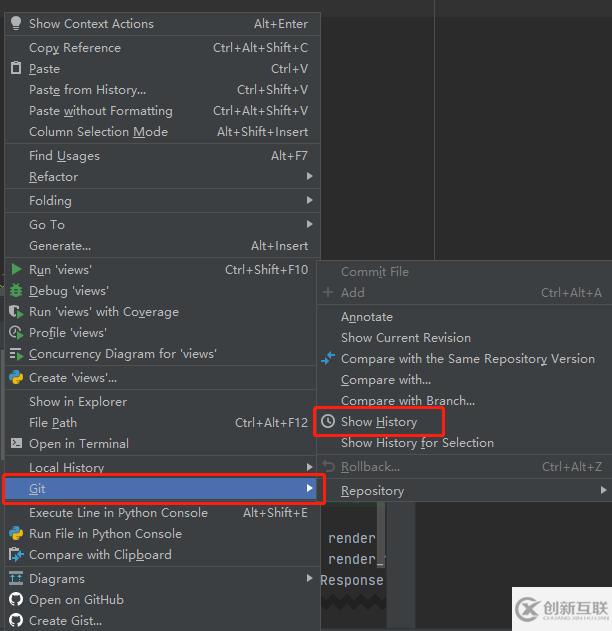
Task: Click the Compare with Clipboard icon
Action: tap(16, 555)
